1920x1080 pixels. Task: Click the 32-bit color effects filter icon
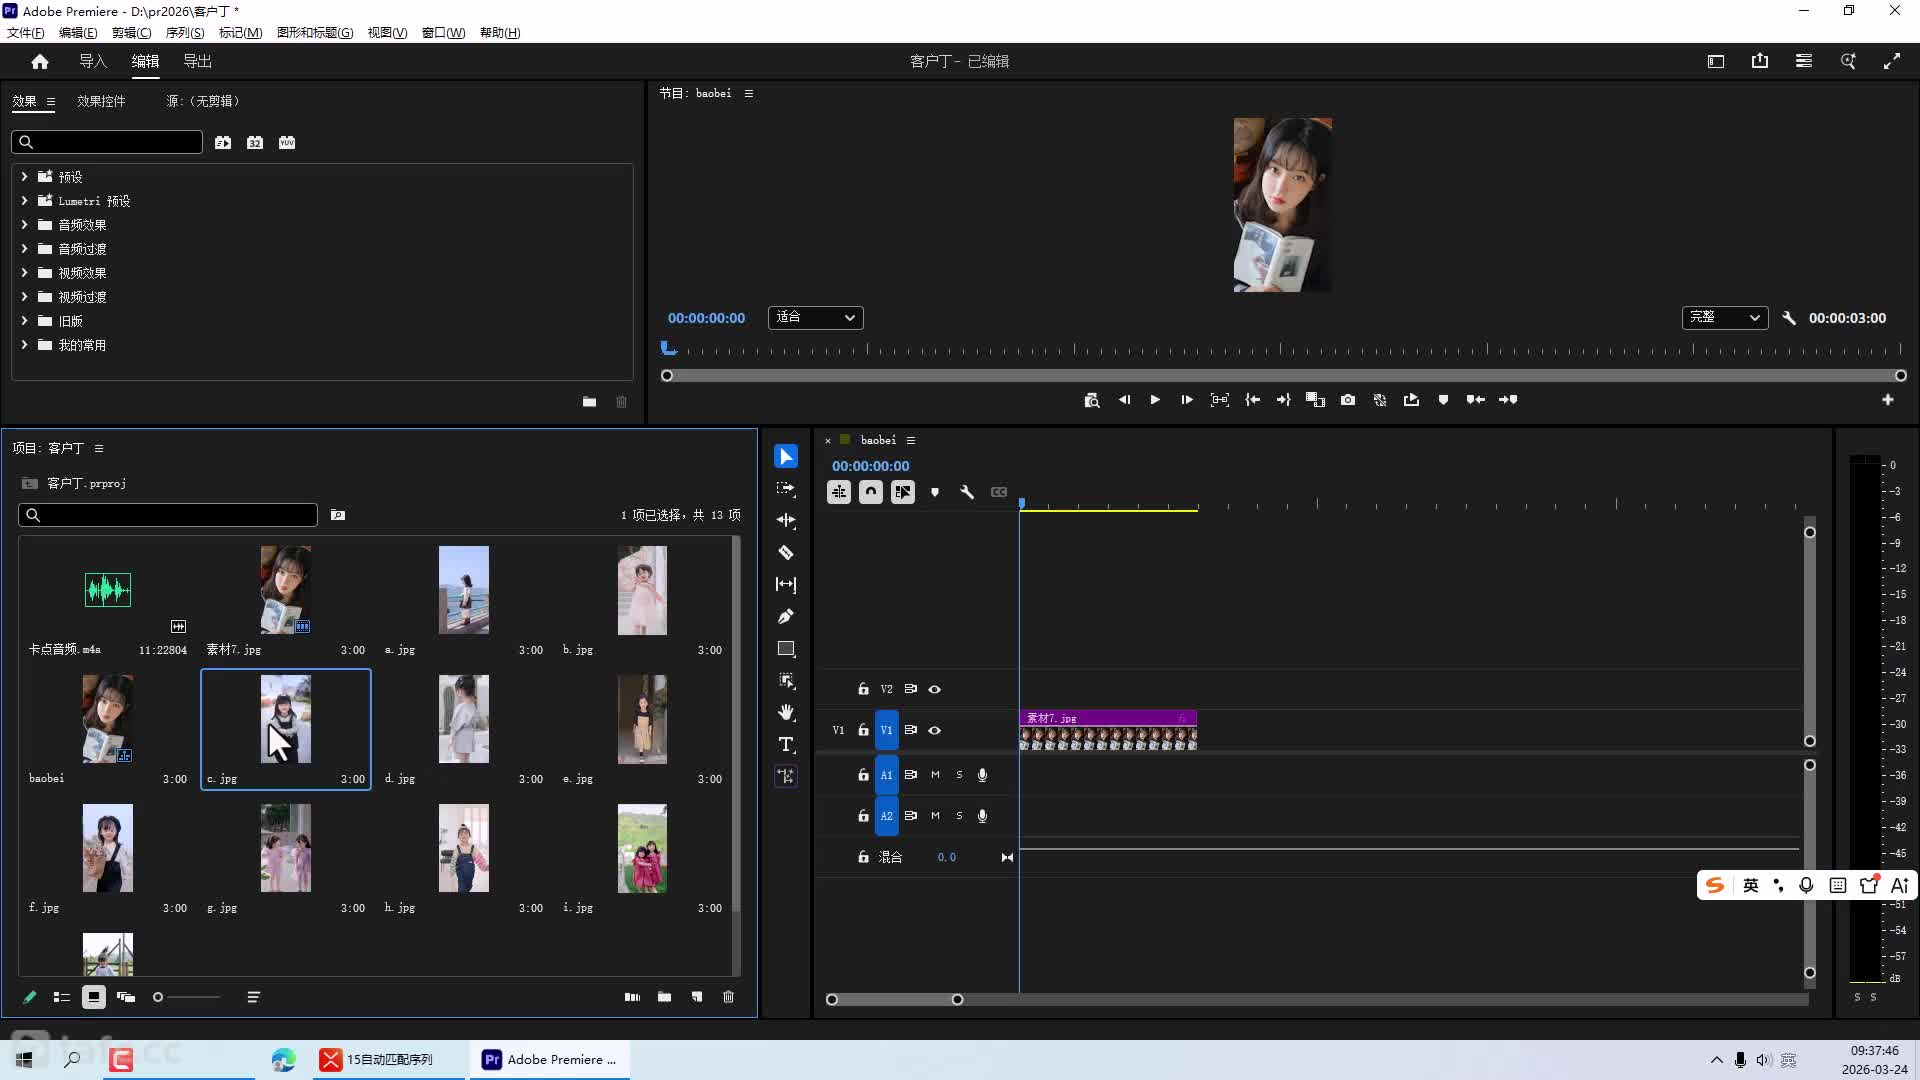[x=255, y=143]
